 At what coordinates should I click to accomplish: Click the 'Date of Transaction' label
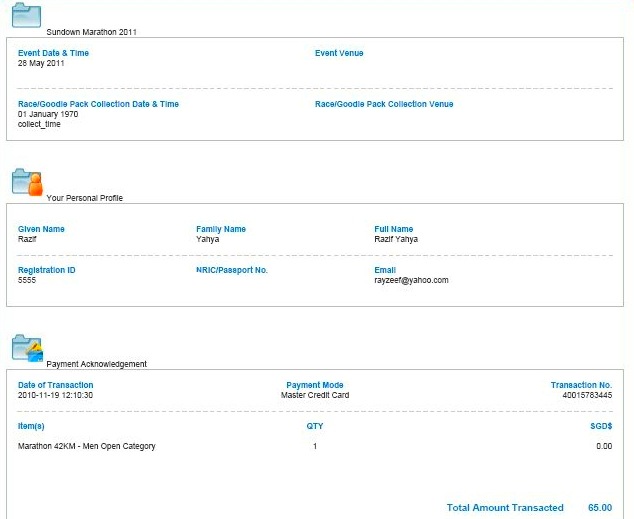click(x=55, y=385)
